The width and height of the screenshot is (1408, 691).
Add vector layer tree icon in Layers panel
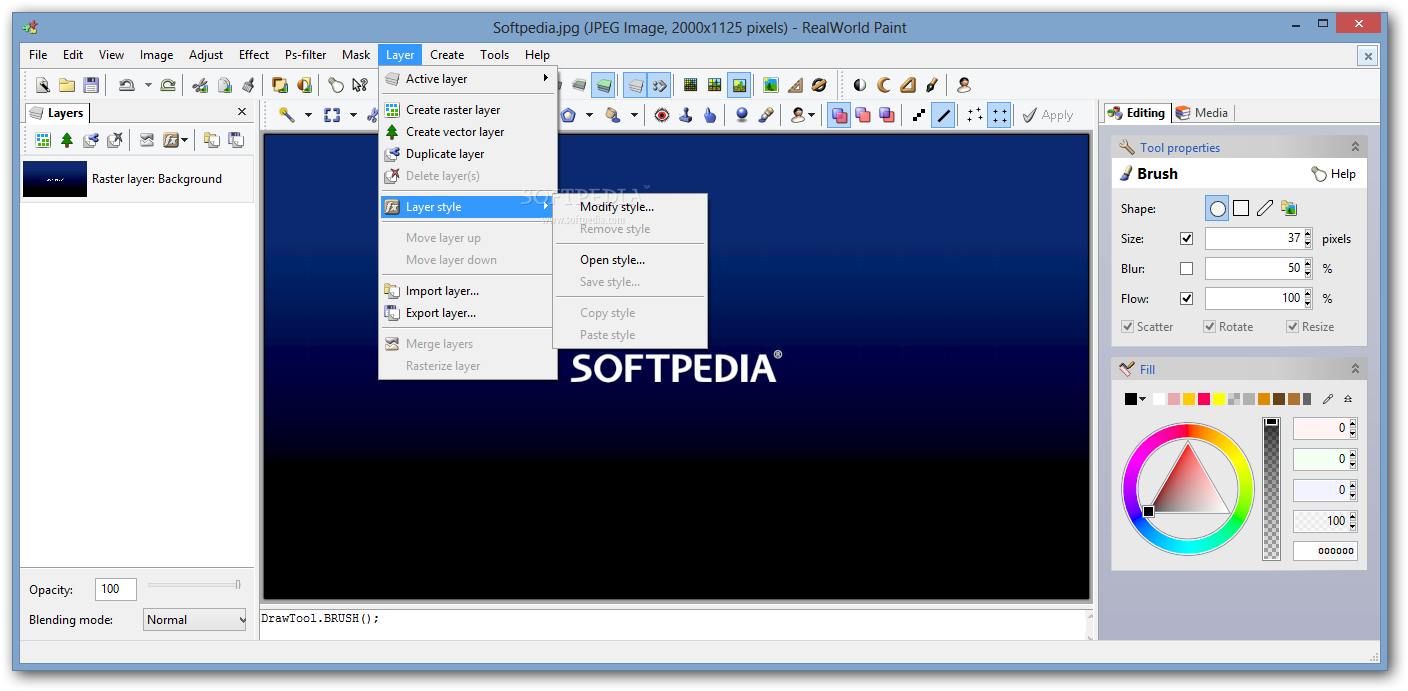pos(67,140)
